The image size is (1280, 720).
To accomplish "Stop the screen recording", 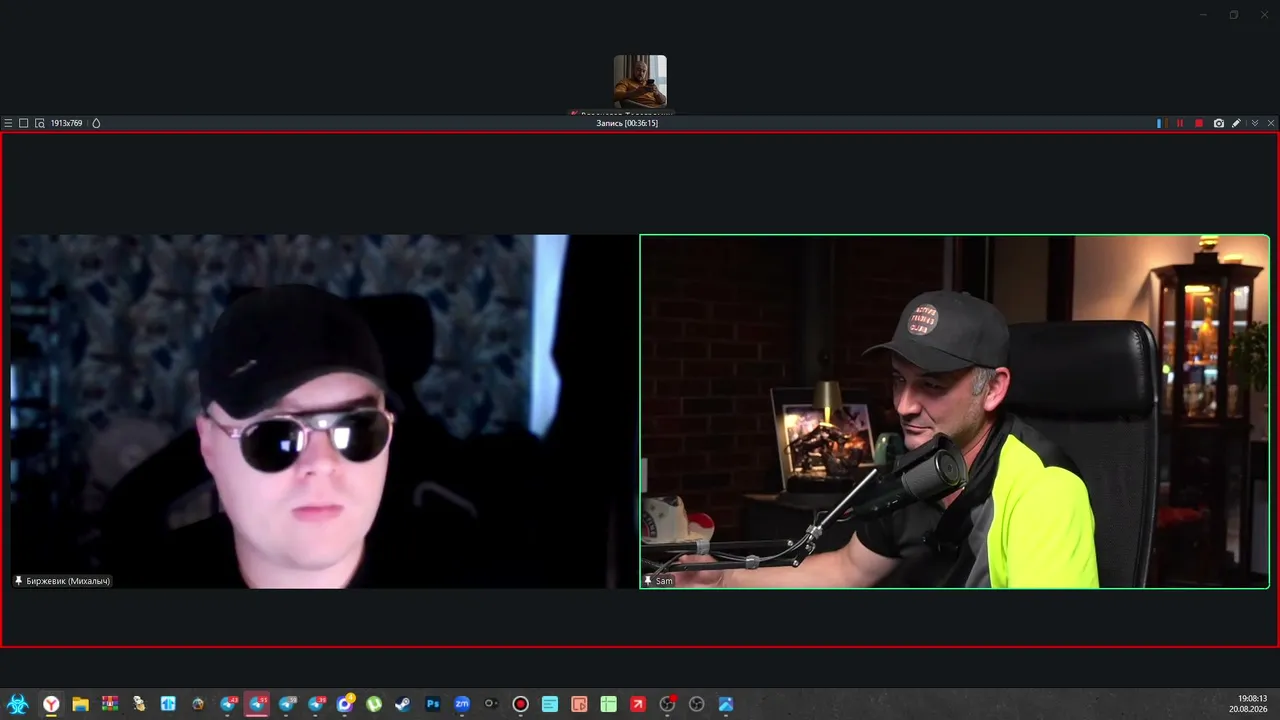I will [1199, 123].
